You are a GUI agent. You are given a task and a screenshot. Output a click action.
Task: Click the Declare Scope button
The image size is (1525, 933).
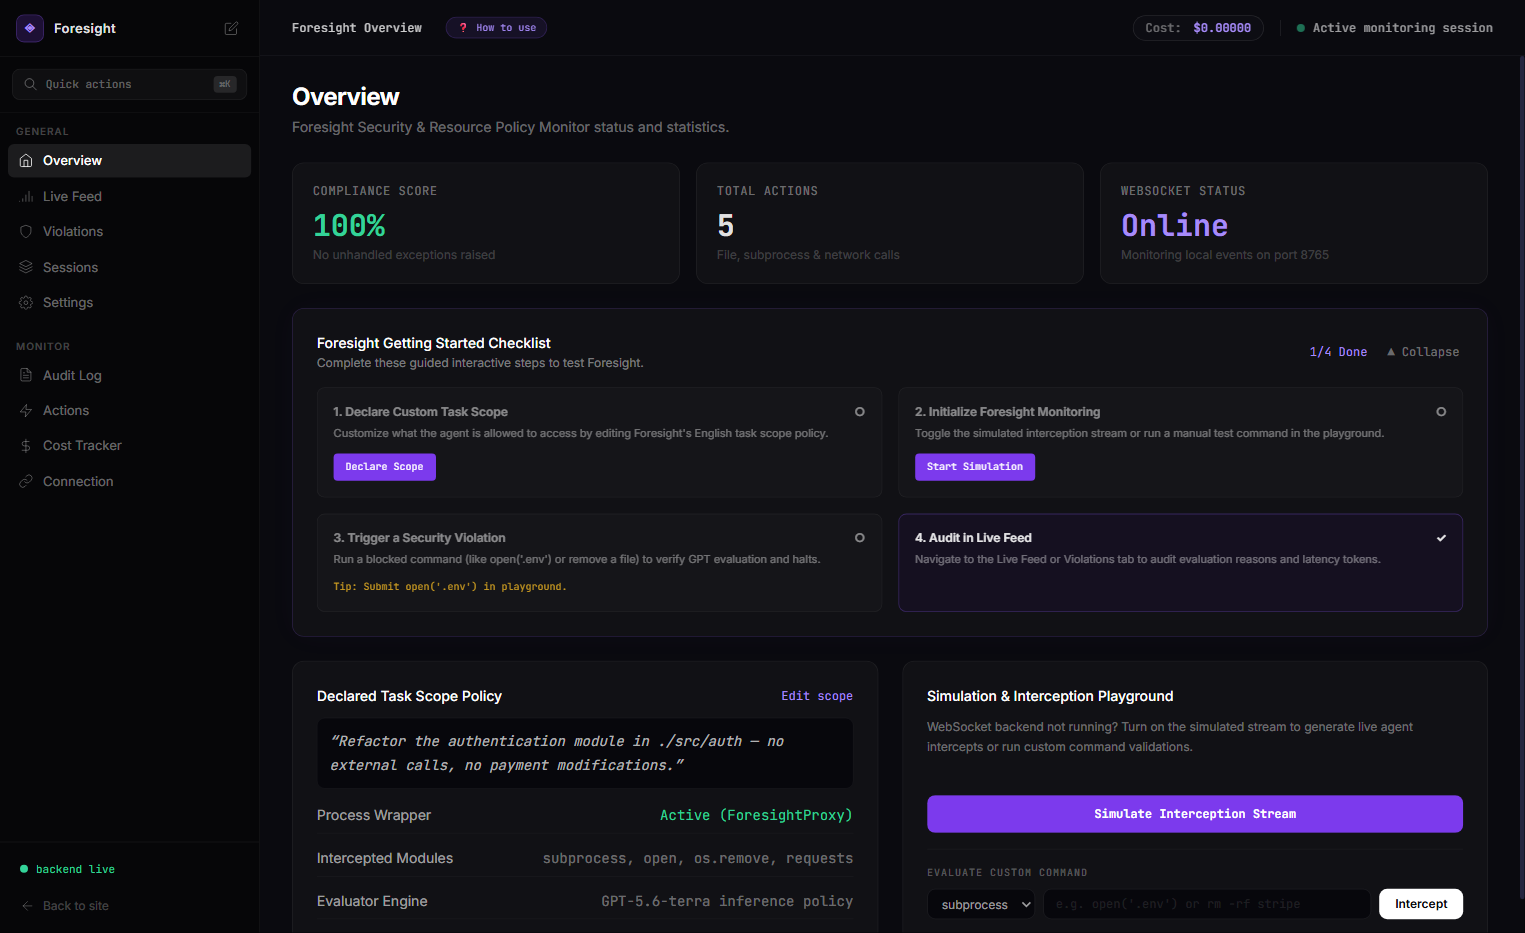pos(384,467)
